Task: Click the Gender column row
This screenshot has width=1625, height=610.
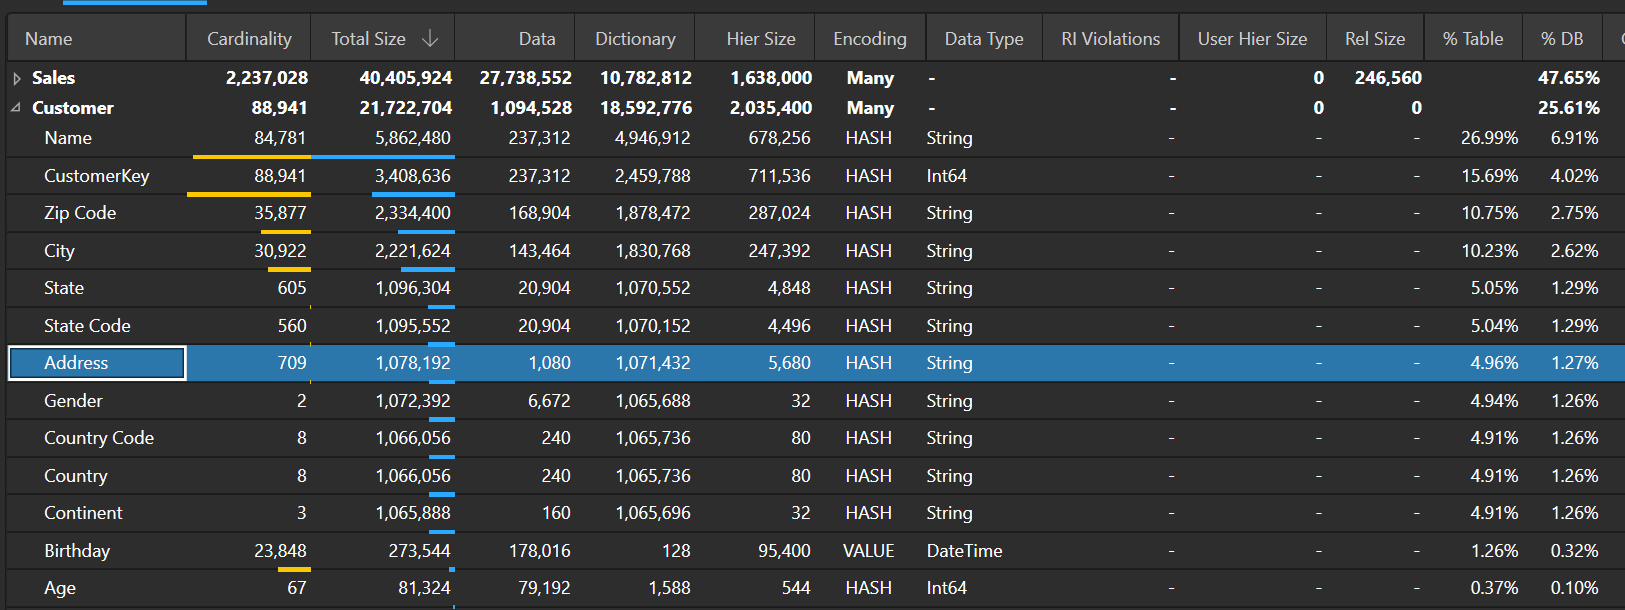Action: [x=73, y=401]
